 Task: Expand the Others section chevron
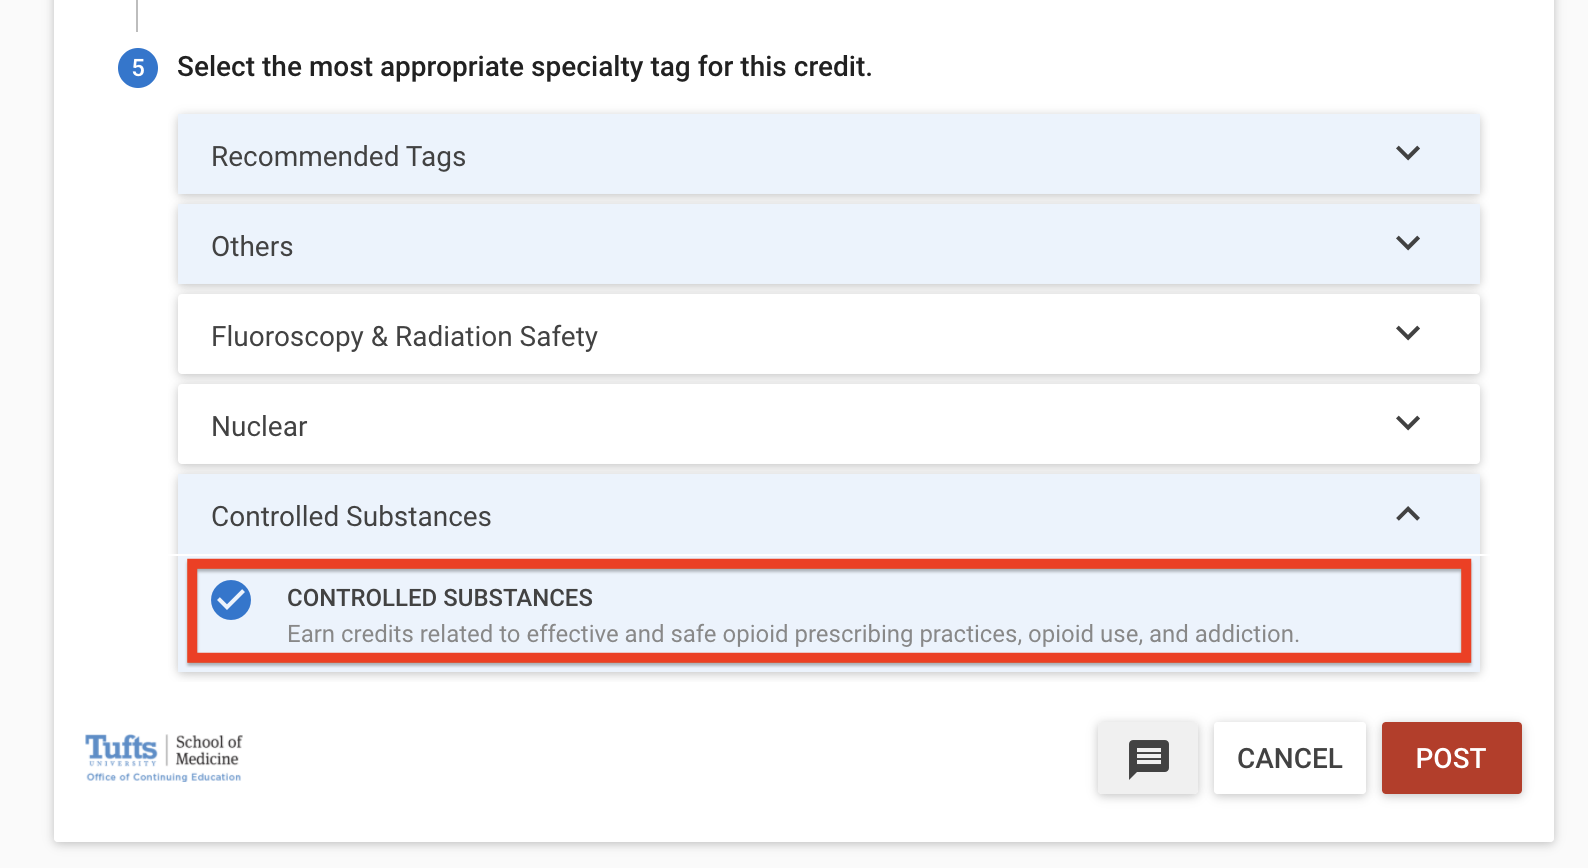1408,244
